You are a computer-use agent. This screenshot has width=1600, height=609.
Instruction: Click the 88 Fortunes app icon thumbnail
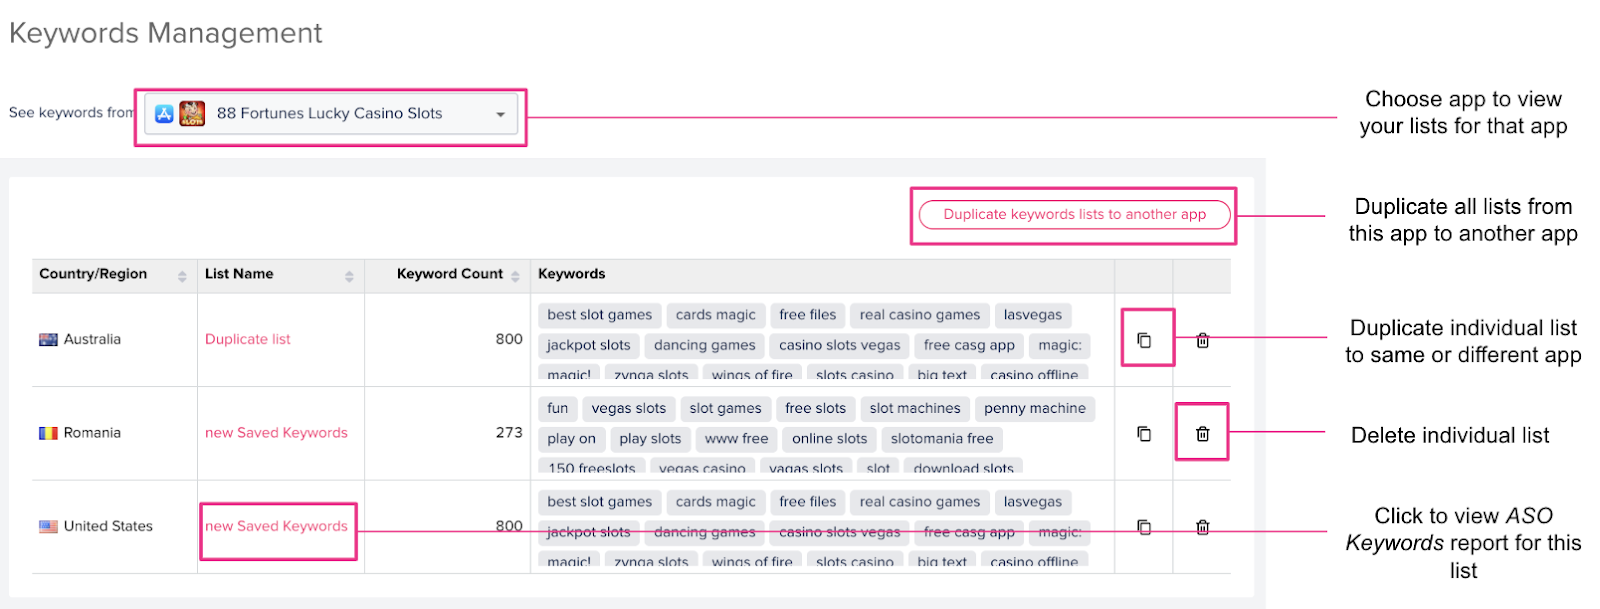[x=192, y=114]
